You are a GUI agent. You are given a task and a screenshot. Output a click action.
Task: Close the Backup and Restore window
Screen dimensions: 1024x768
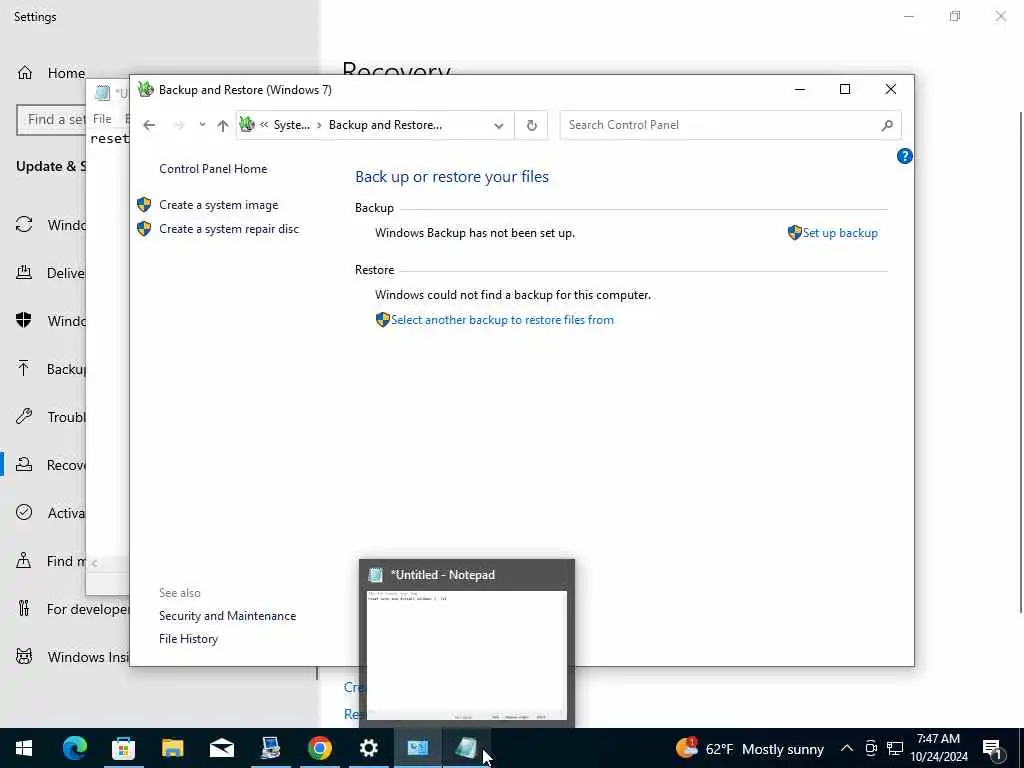pyautogui.click(x=890, y=89)
